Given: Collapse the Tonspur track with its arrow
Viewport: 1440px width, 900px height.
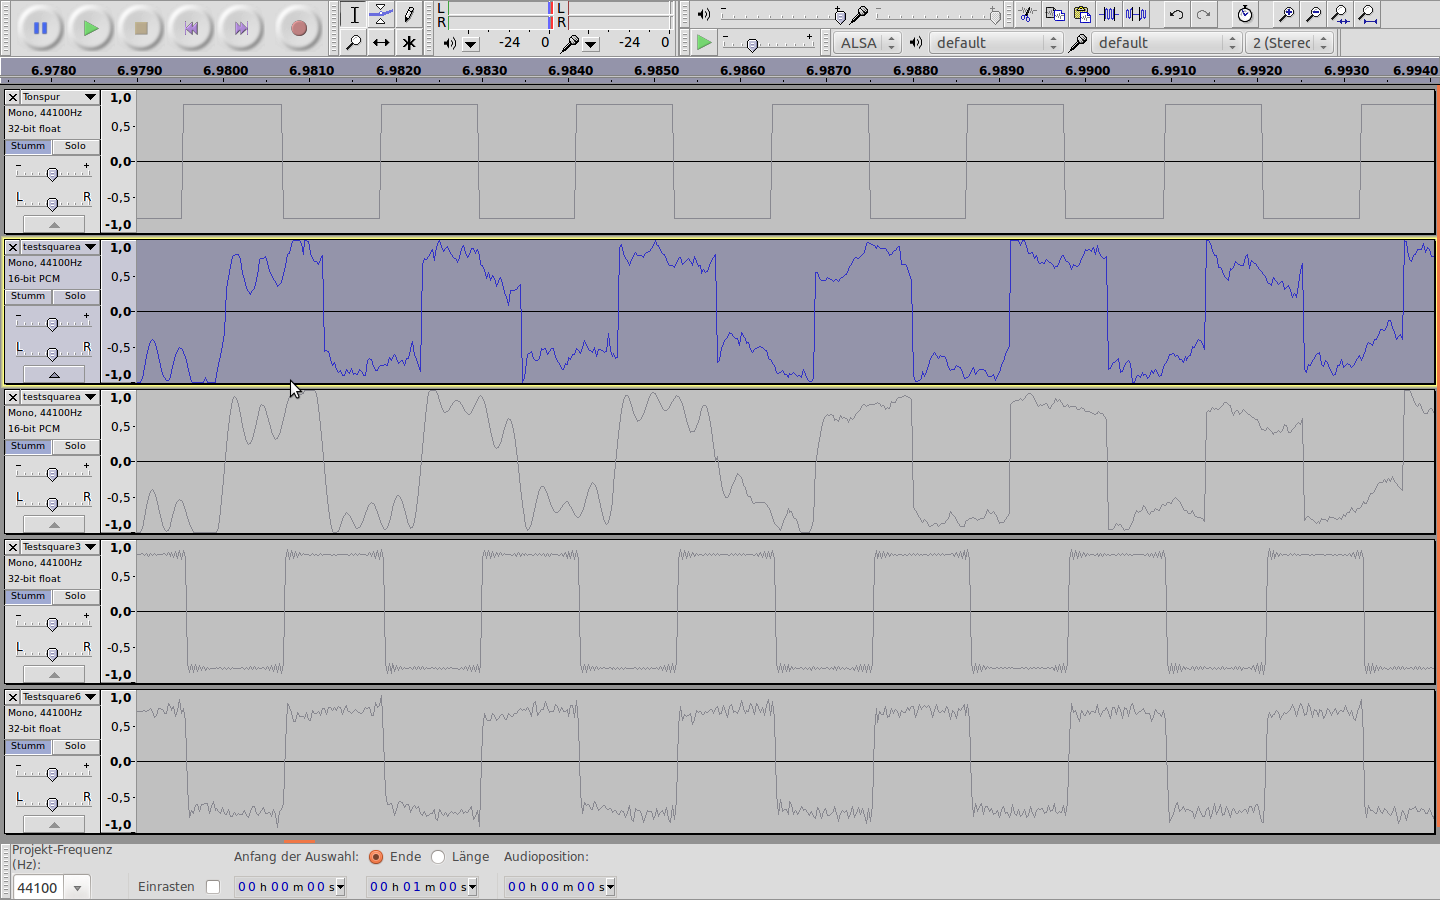Looking at the screenshot, I should click(x=54, y=225).
